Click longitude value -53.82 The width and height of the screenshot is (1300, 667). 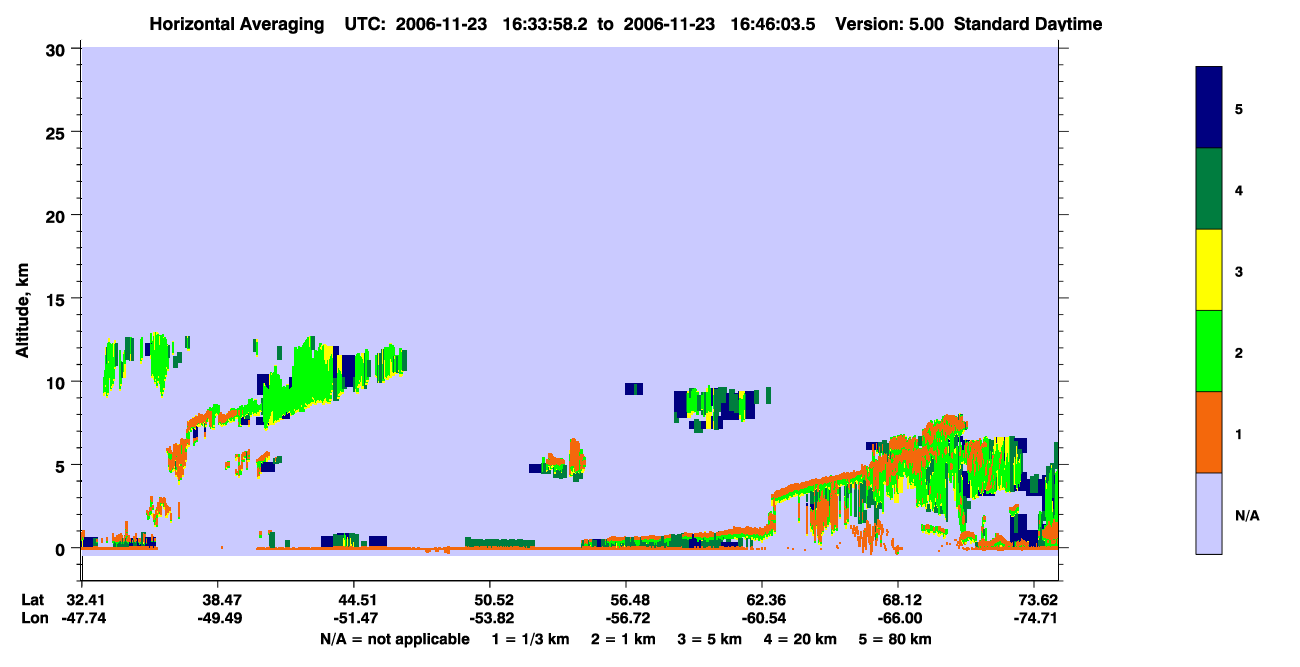(490, 618)
